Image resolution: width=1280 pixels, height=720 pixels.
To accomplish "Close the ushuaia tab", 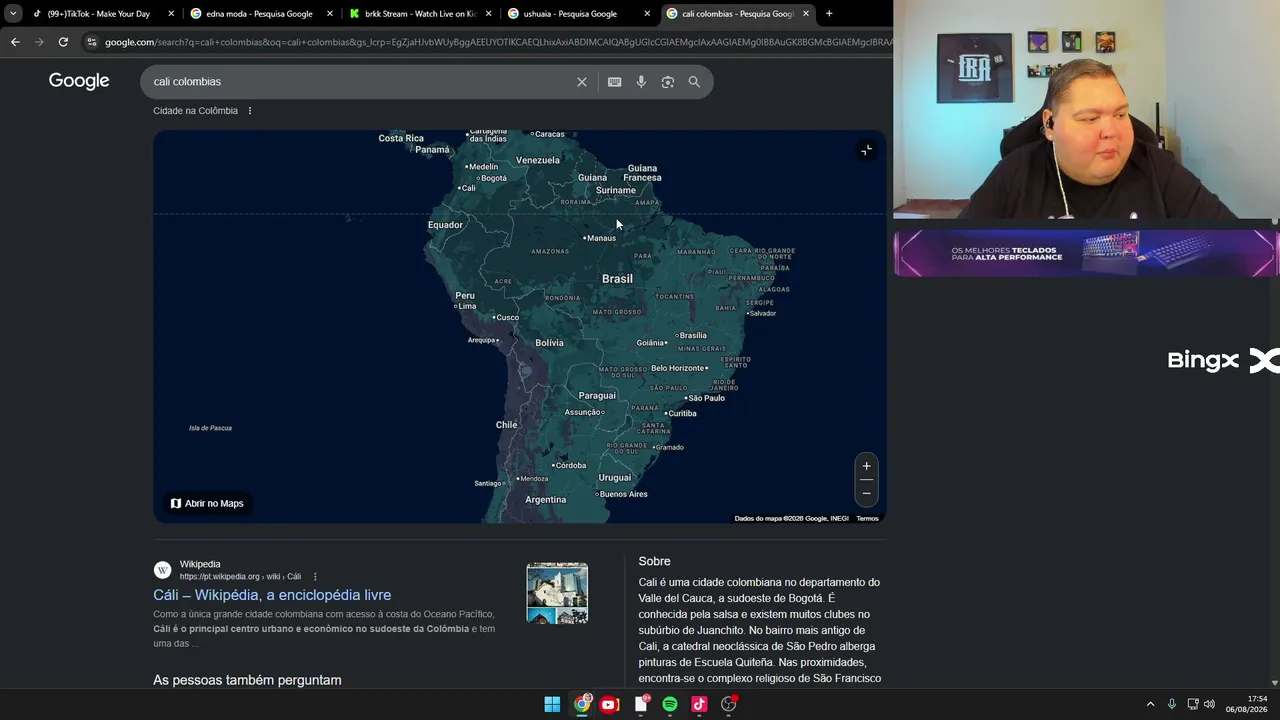I will pos(647,14).
